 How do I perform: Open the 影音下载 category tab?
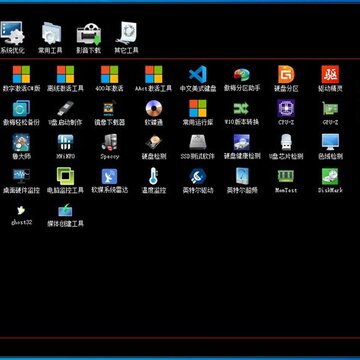(x=89, y=38)
